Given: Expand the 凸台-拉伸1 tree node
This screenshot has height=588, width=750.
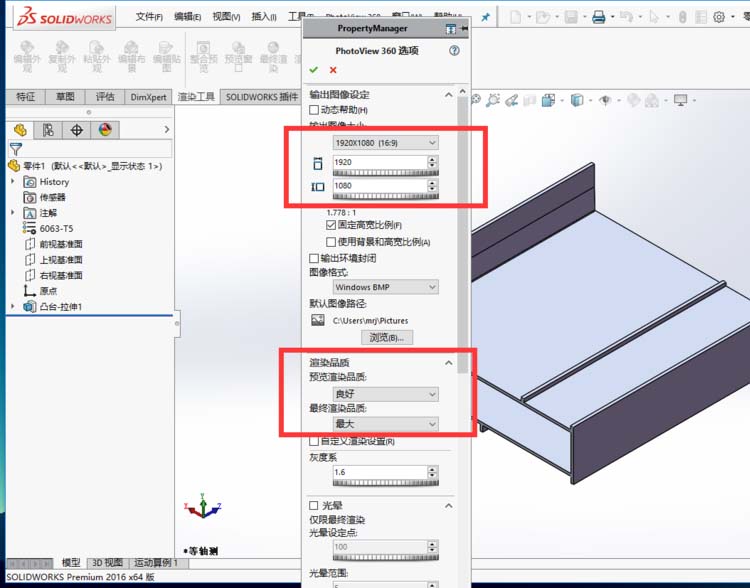Looking at the screenshot, I should [x=13, y=307].
